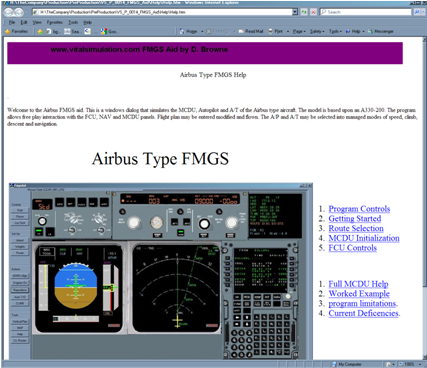This screenshot has height=368, width=427.
Task: Follow the Route Selection link
Action: (x=356, y=228)
